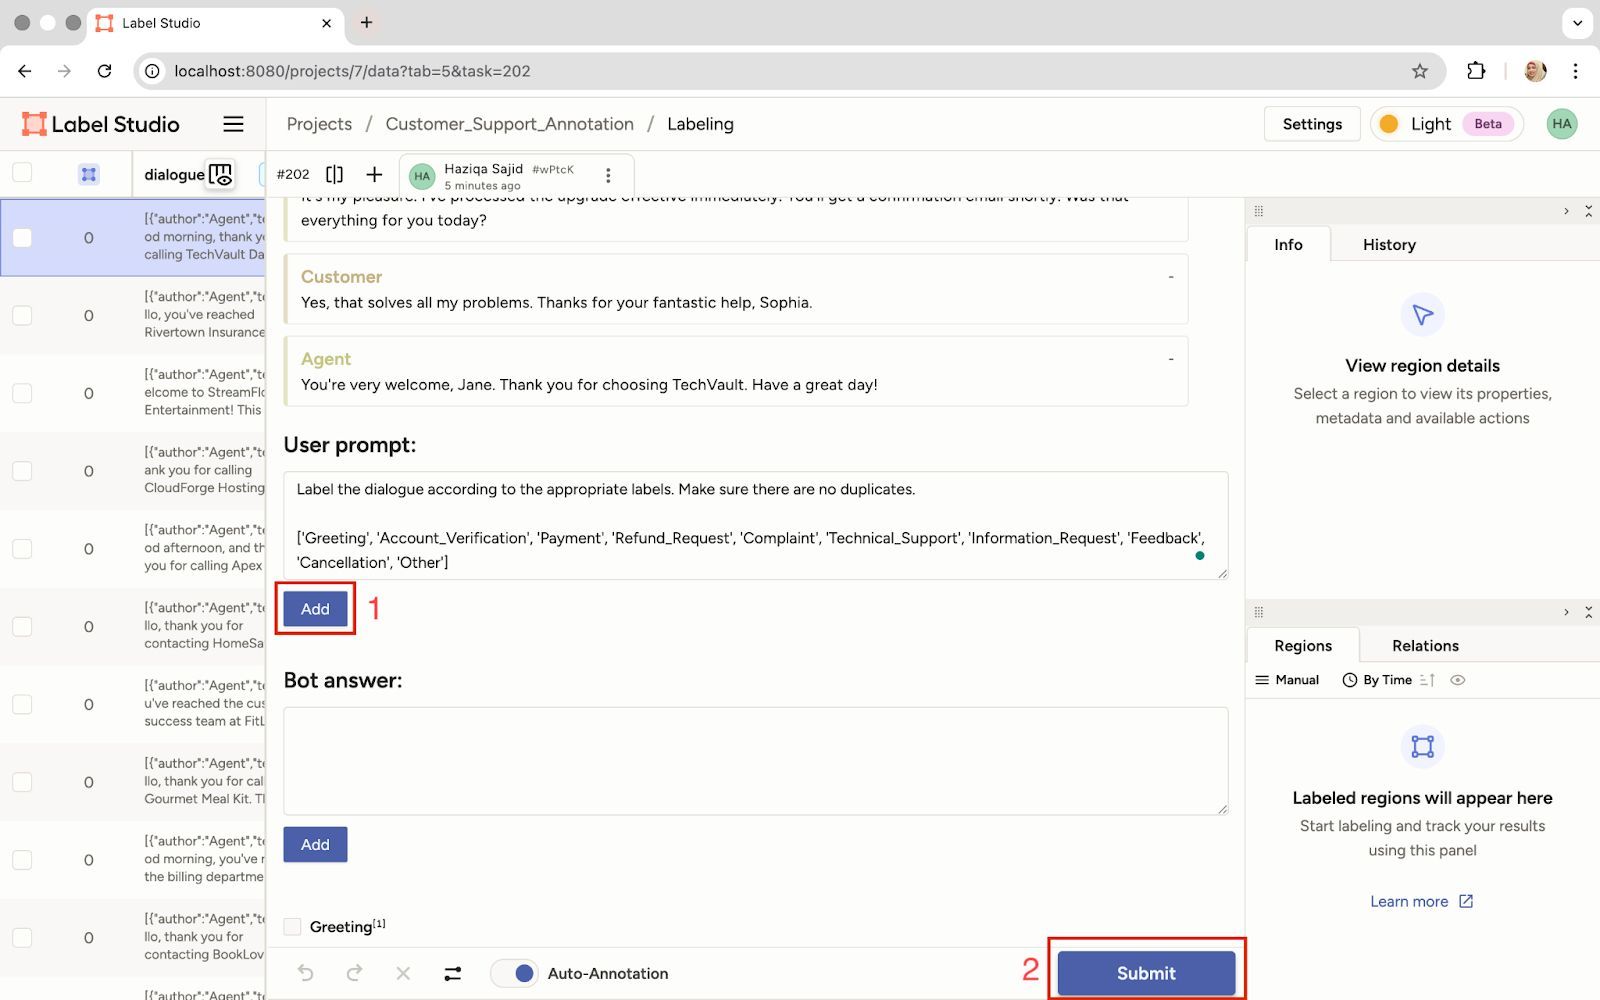
Task: Click inside the Bot answer text area
Action: point(755,760)
